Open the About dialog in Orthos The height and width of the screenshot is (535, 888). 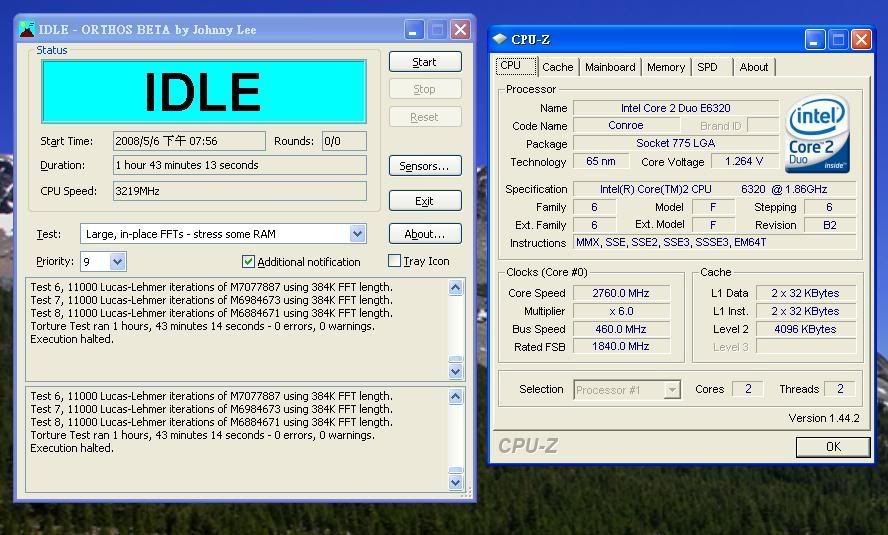click(425, 234)
